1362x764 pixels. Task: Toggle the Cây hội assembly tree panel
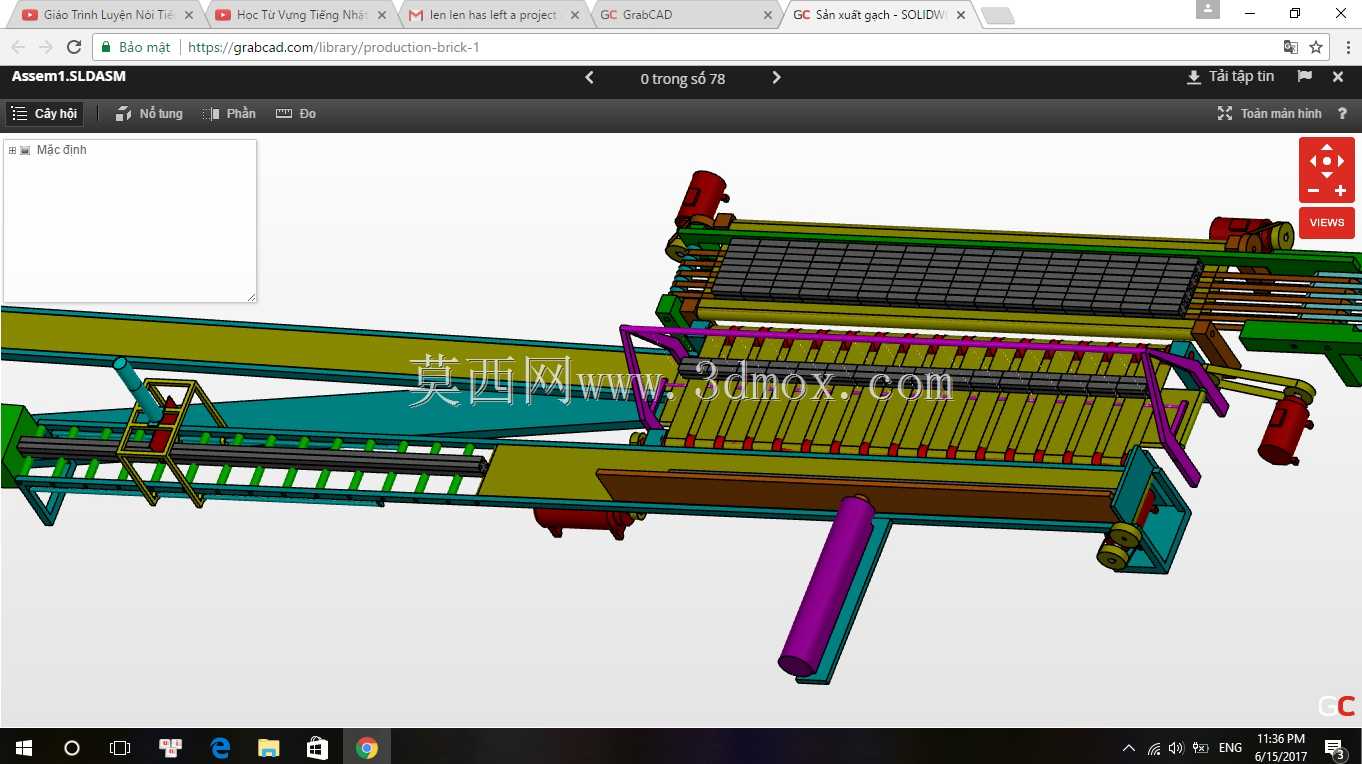tap(44, 114)
